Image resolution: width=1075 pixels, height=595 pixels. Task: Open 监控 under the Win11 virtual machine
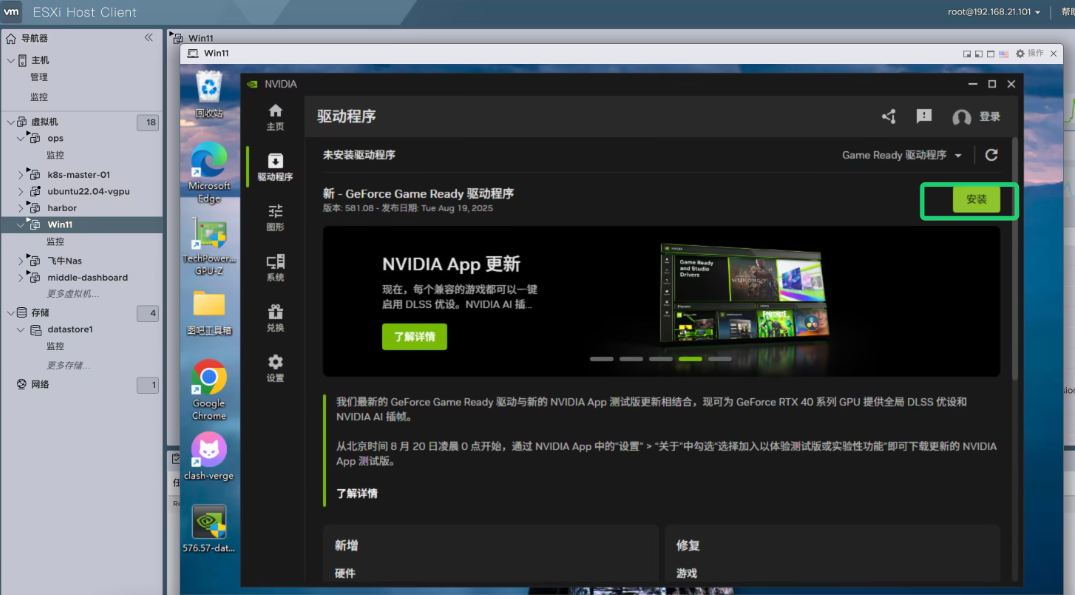point(56,241)
